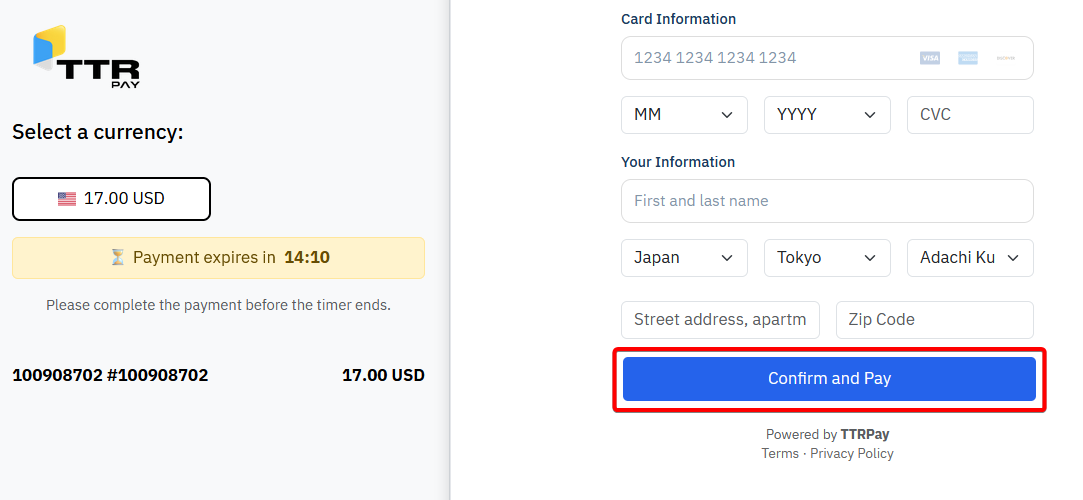Click the Street address input
The width and height of the screenshot is (1083, 500).
click(x=720, y=320)
